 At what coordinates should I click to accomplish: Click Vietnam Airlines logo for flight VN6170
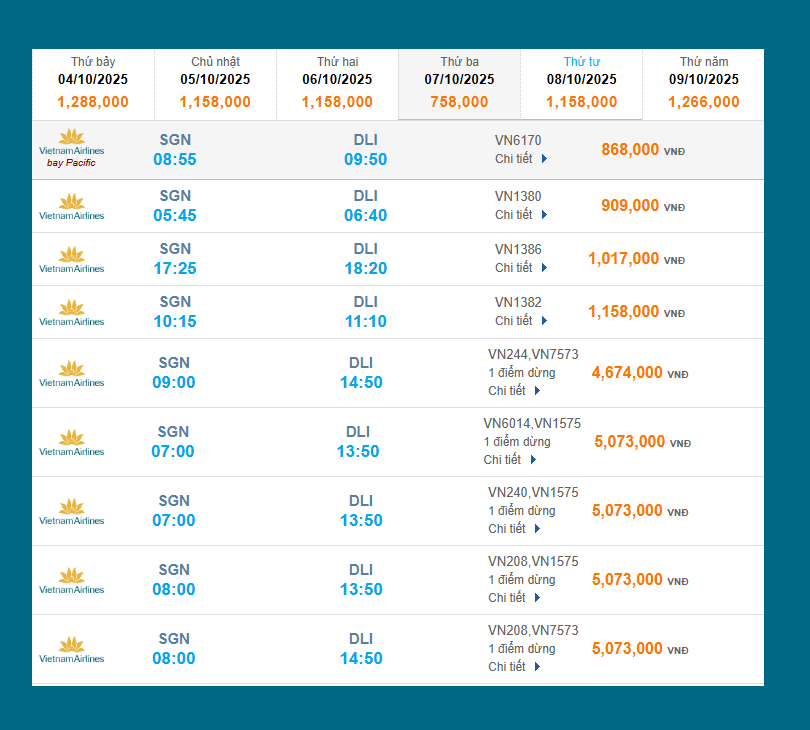[x=71, y=147]
